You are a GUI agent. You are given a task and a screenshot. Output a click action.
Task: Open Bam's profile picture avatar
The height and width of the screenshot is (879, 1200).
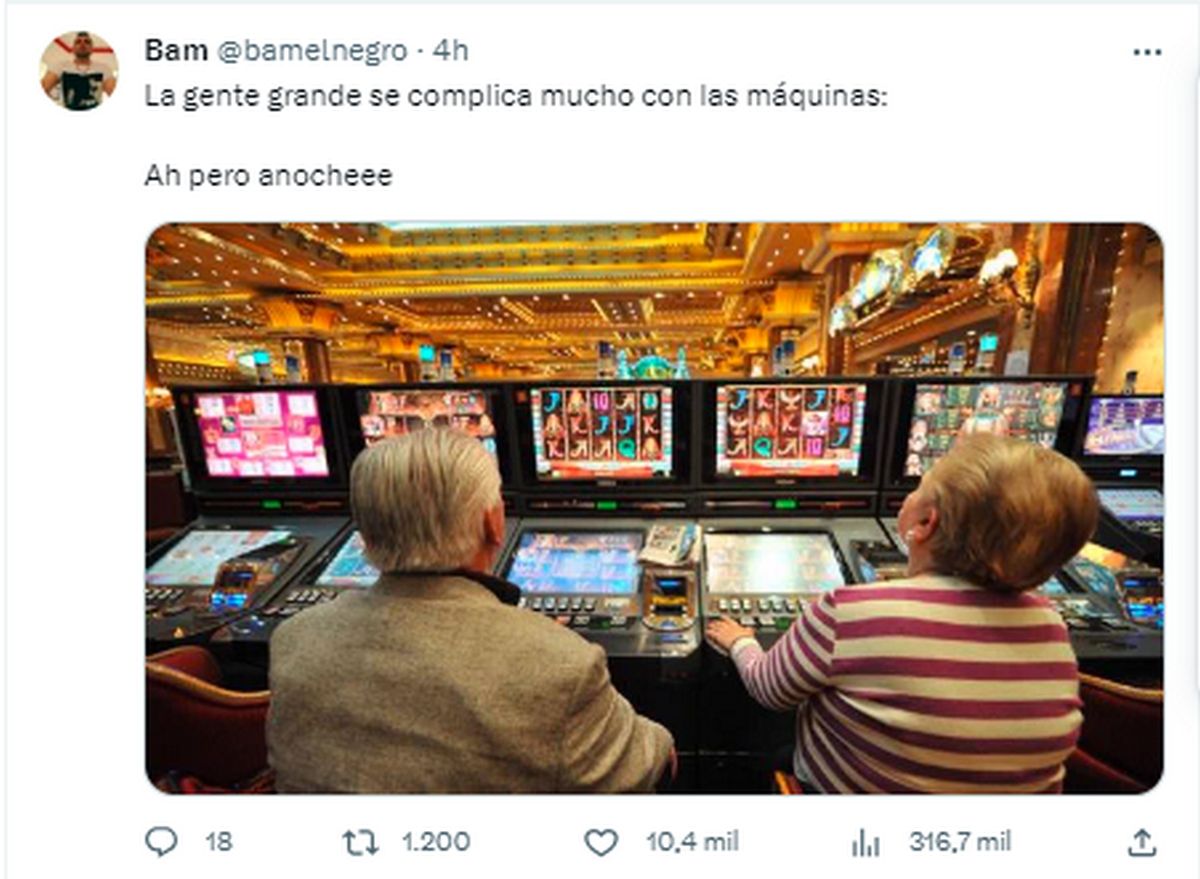[x=78, y=71]
